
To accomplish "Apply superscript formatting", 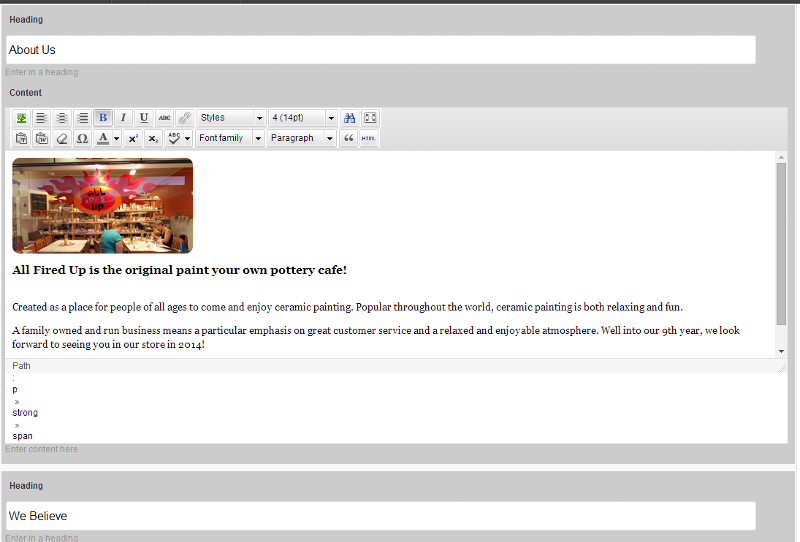I will 133,138.
